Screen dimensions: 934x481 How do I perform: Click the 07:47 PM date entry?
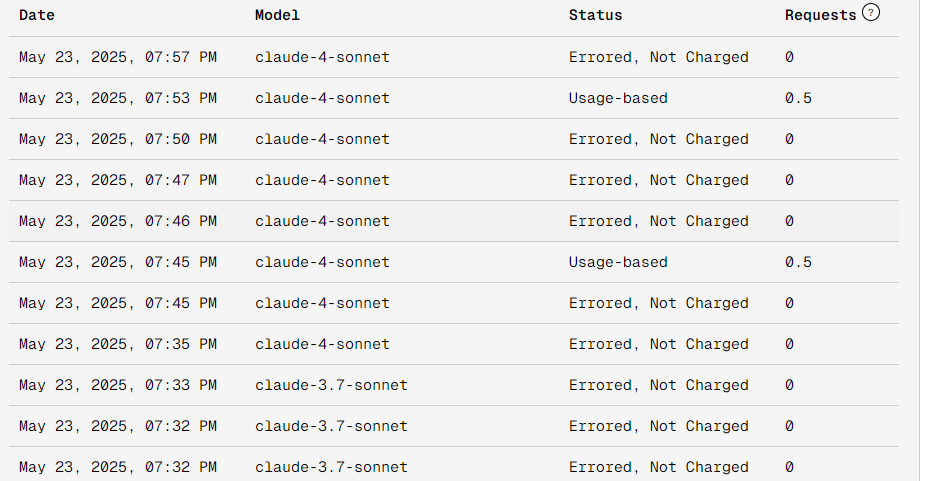(117, 180)
